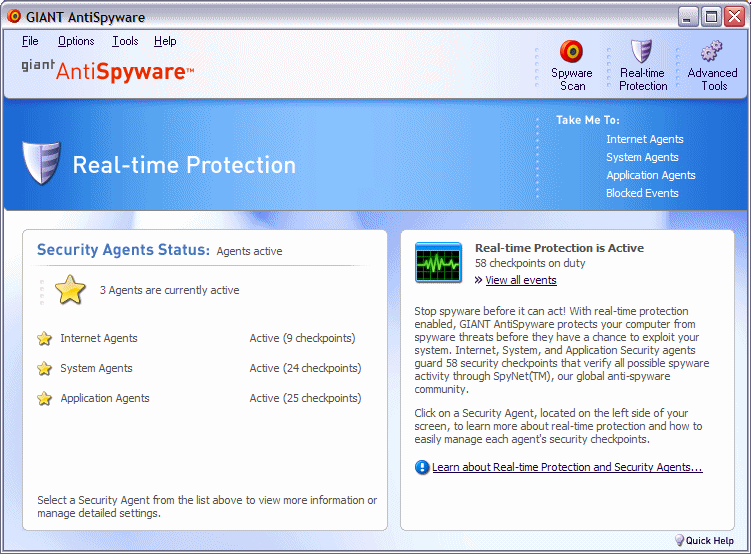Viewport: 751px width, 554px height.
Task: Click the 'Security Agents Status:' heading
Action: click(x=124, y=249)
